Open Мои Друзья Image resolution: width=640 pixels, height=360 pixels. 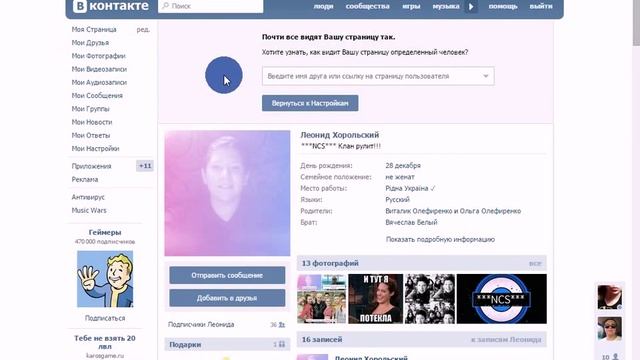click(x=90, y=42)
